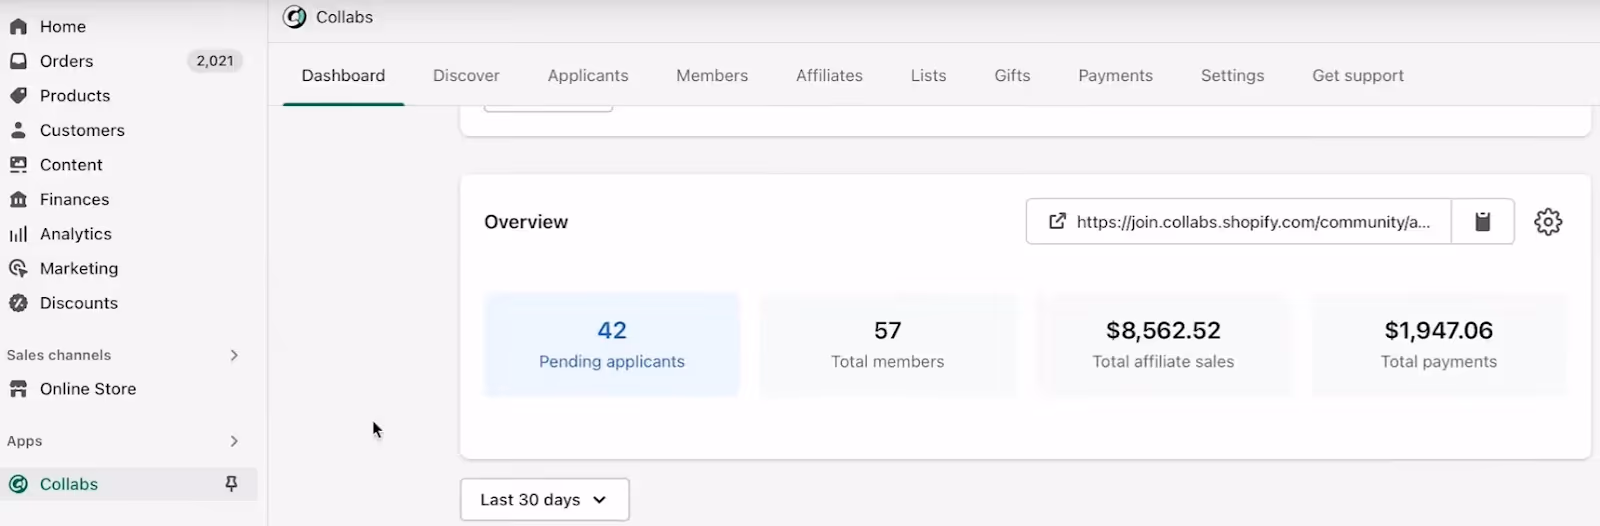This screenshot has height=526, width=1600.
Task: Click the Home house icon in sidebar
Action: [x=18, y=27]
